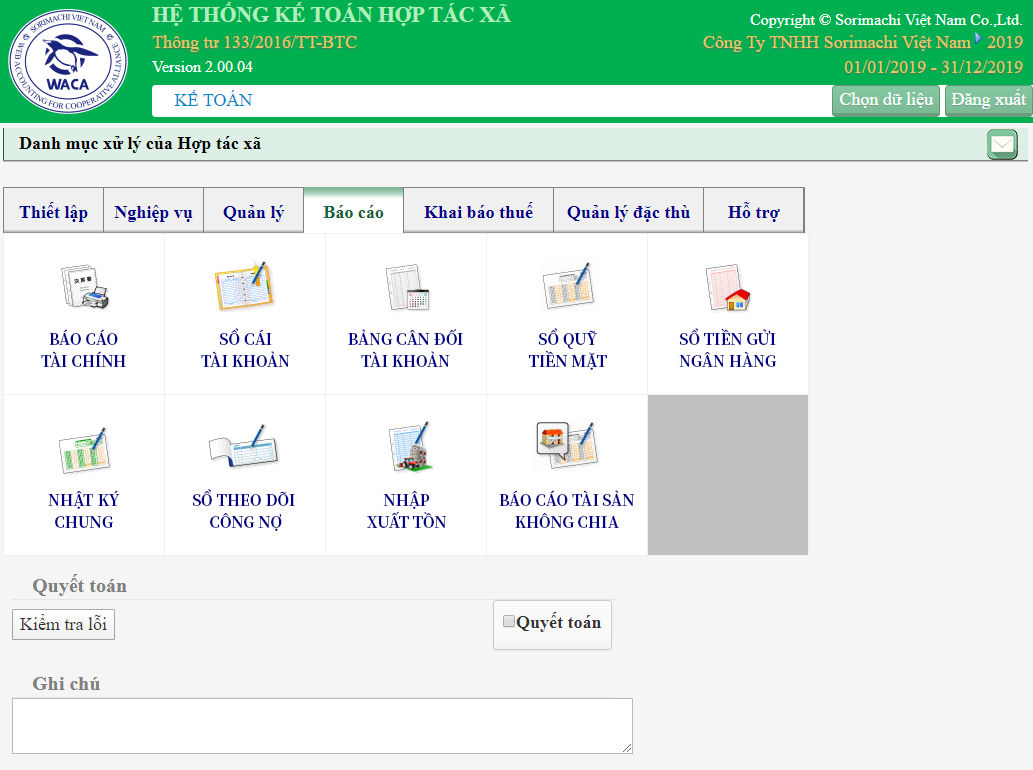Open the Khai báo thuế tab
The width and height of the screenshot is (1033, 770).
point(478,211)
